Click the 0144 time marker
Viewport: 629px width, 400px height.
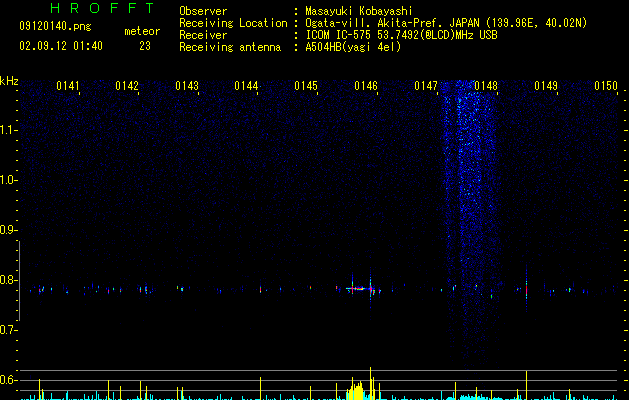246,86
